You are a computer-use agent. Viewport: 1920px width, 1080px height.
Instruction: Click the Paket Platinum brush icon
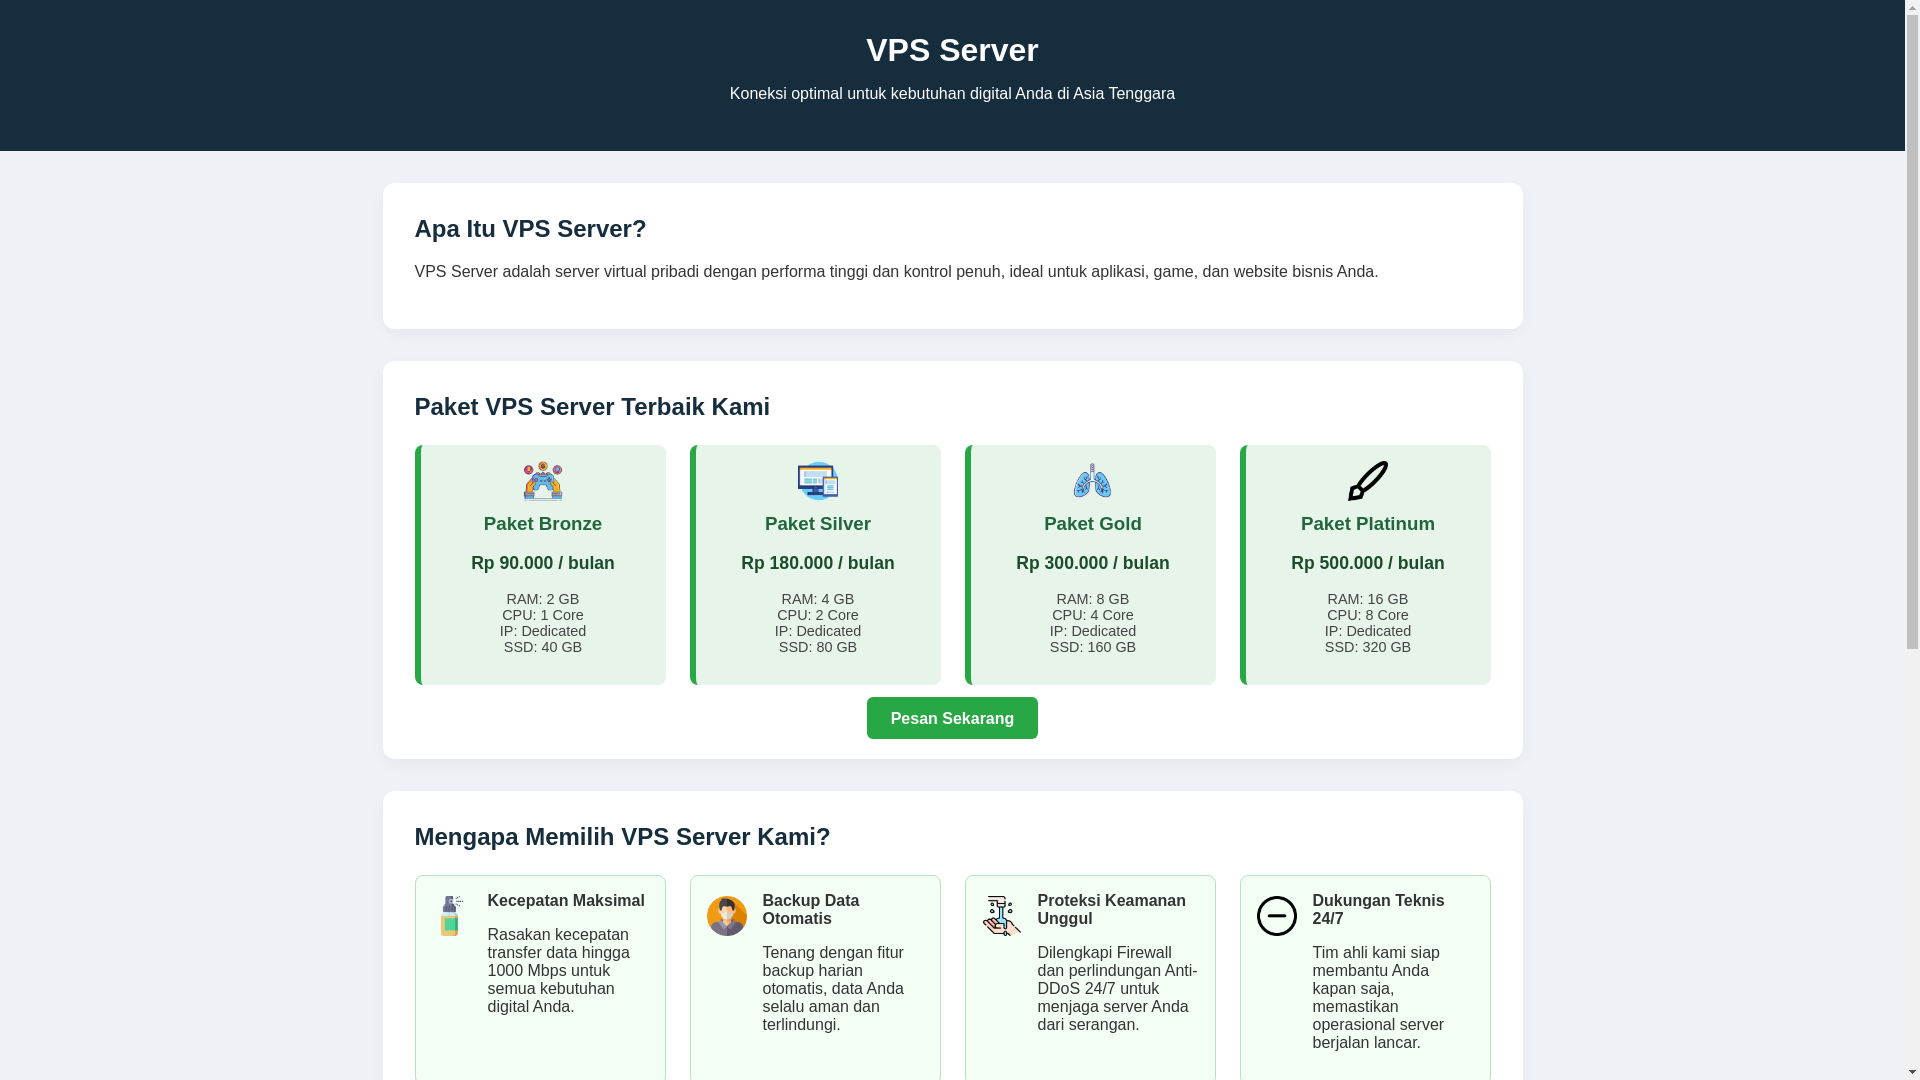[1367, 481]
